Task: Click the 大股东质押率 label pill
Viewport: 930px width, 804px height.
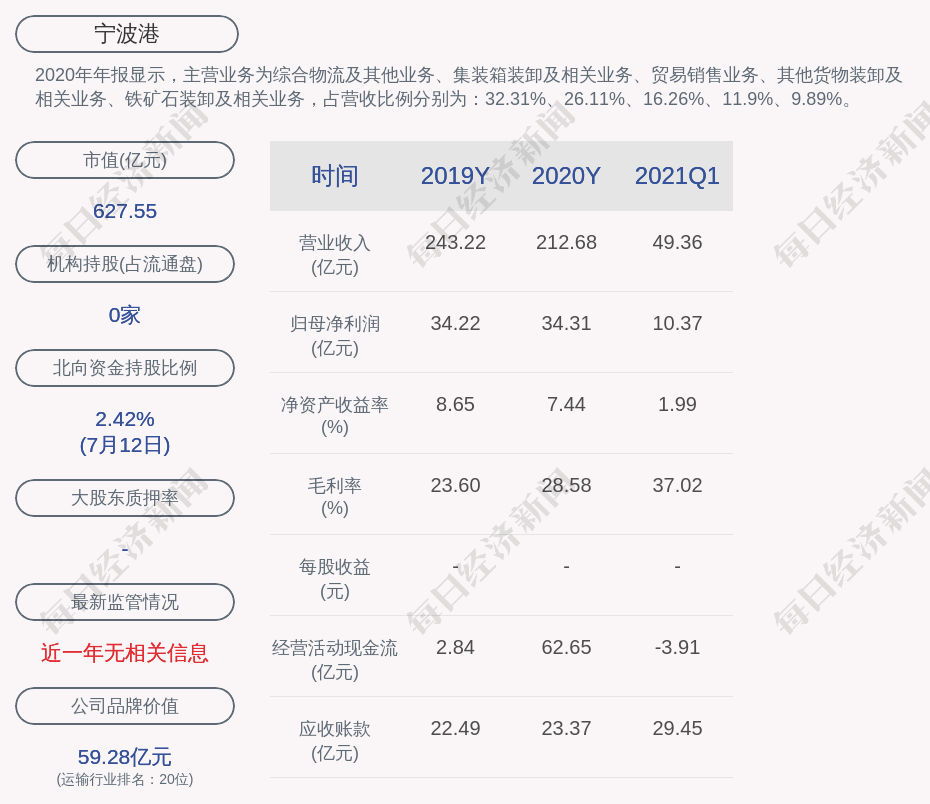Action: [x=125, y=498]
